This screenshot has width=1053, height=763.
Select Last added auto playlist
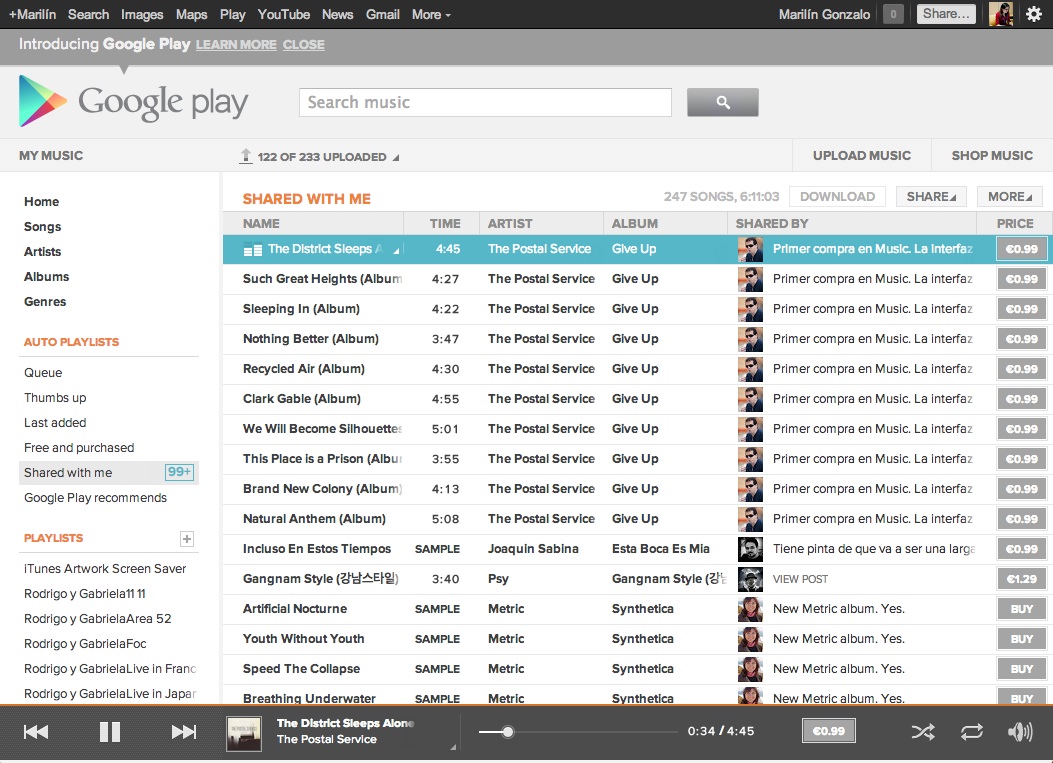coord(55,422)
